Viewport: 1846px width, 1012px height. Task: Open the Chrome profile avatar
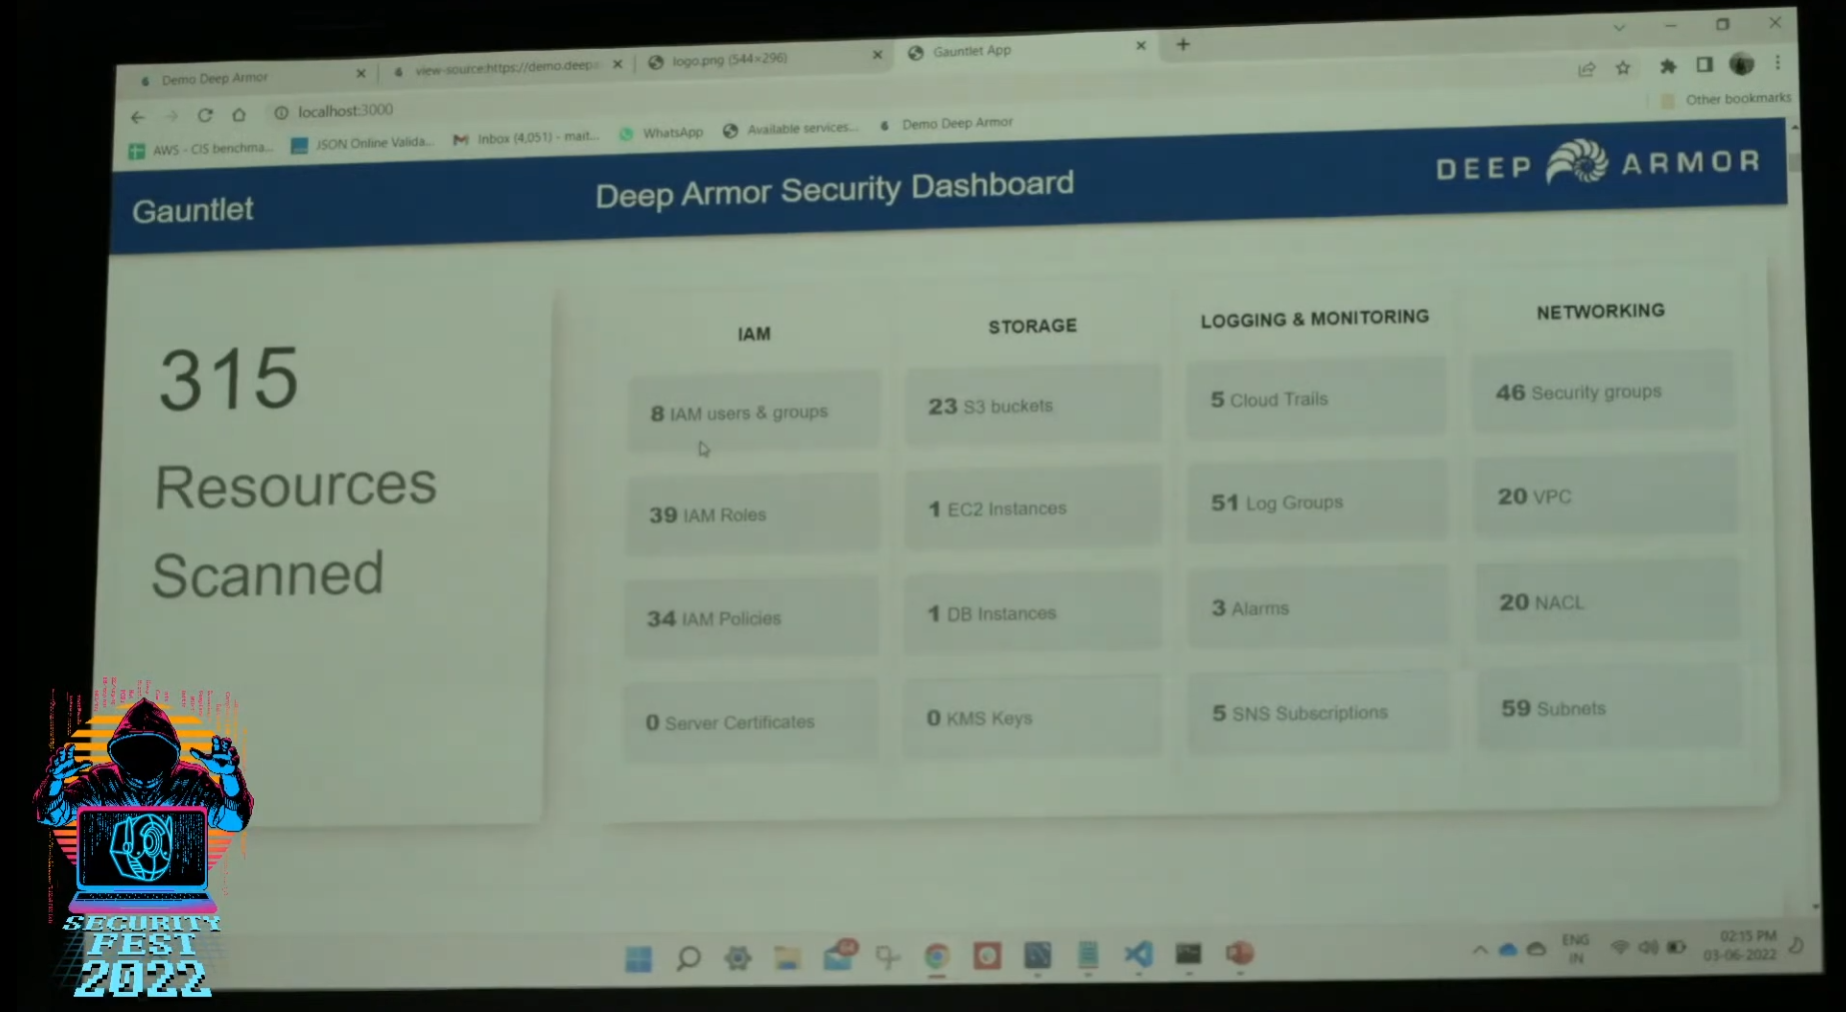[1742, 64]
